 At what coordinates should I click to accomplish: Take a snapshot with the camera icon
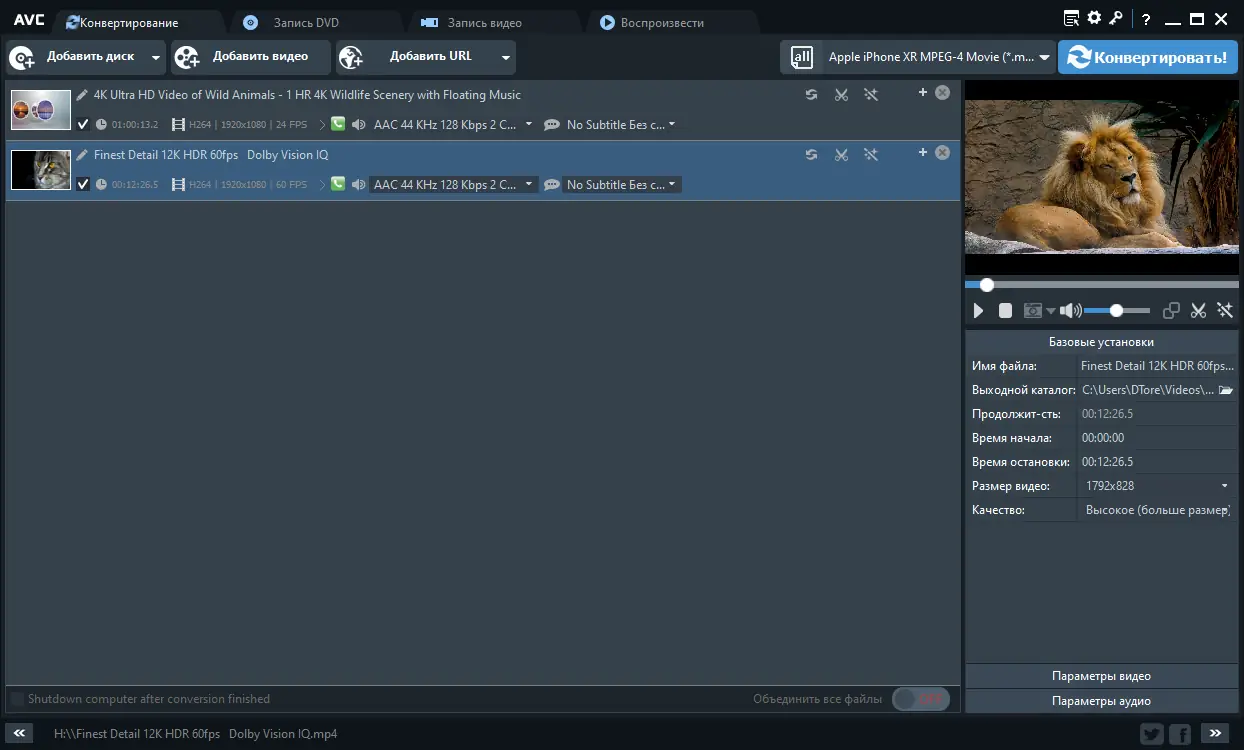pos(1033,311)
